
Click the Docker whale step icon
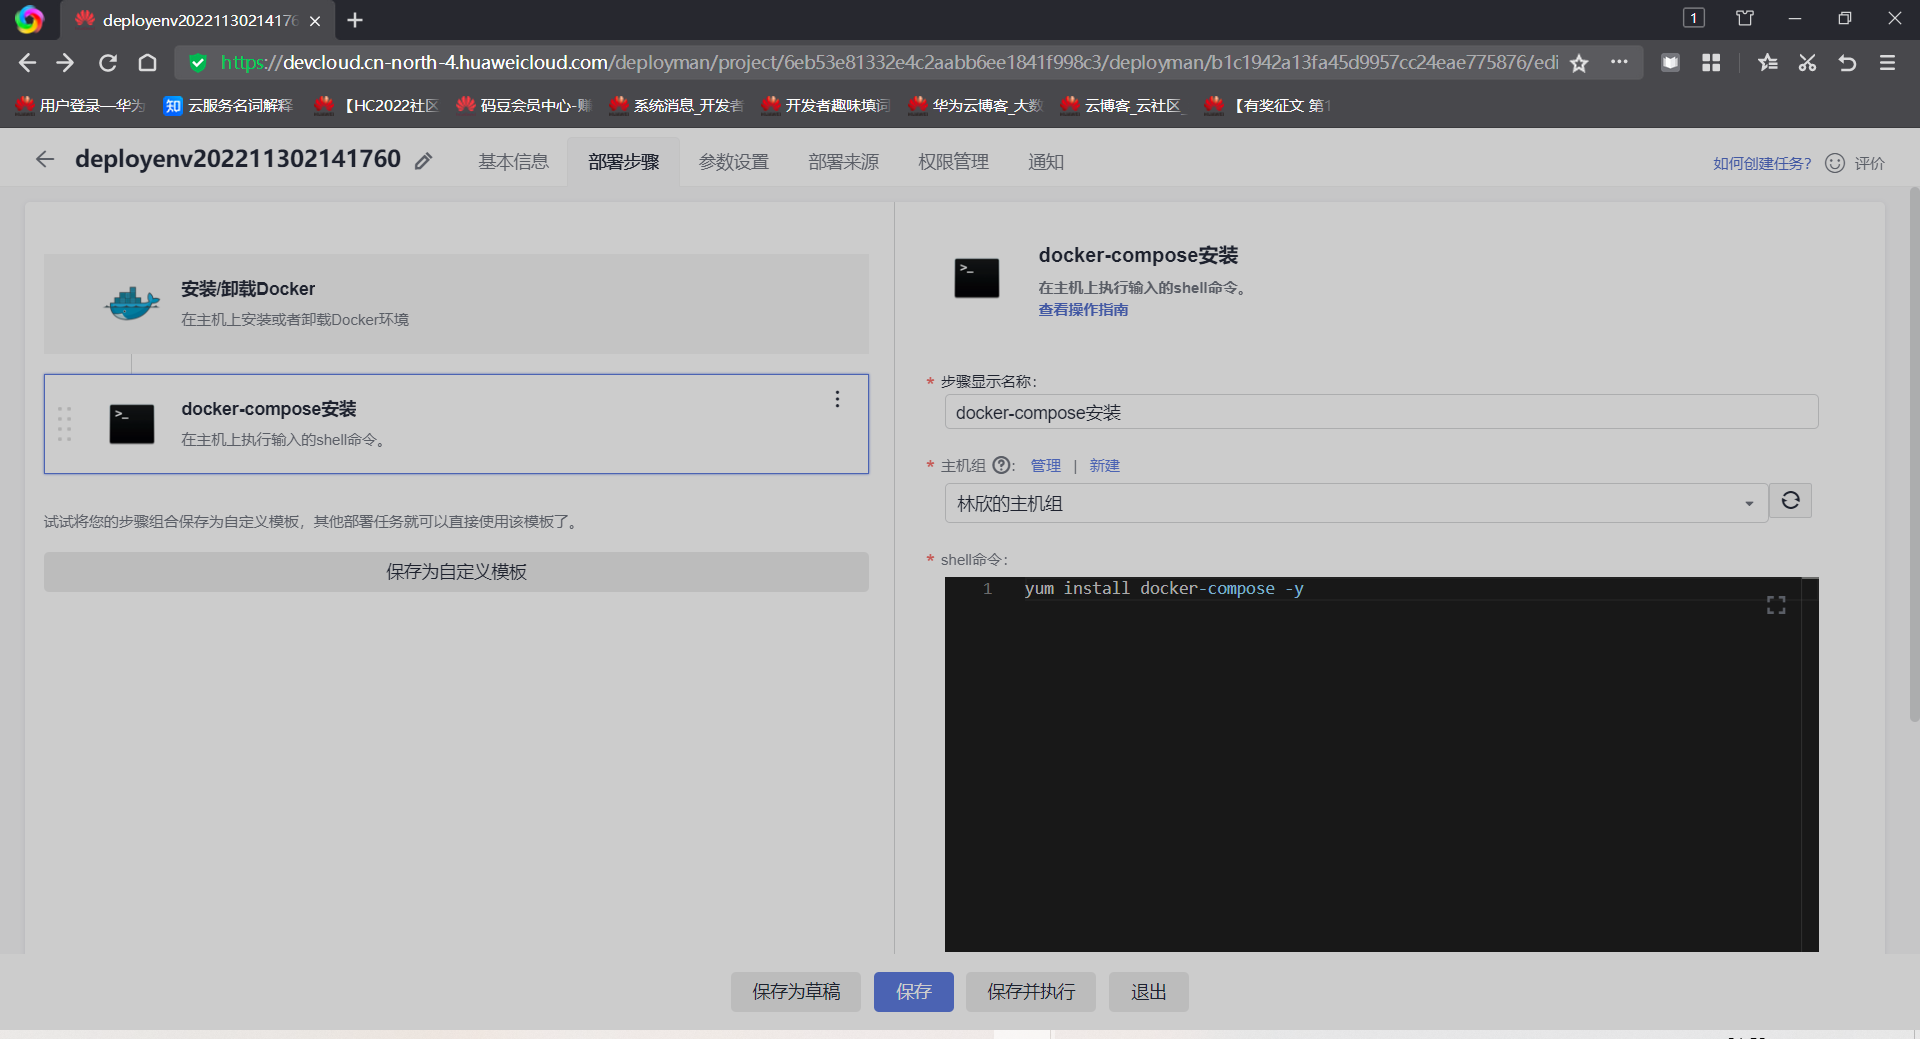(132, 303)
